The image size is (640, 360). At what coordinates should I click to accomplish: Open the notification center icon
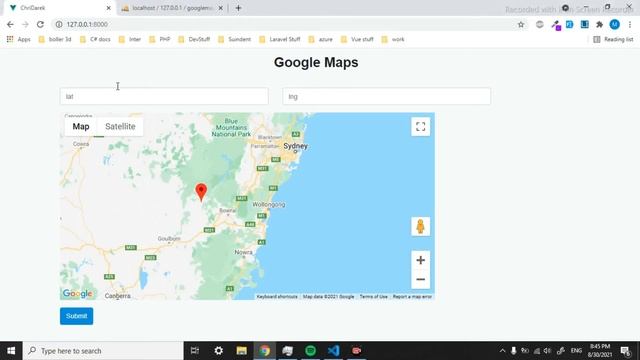626,351
